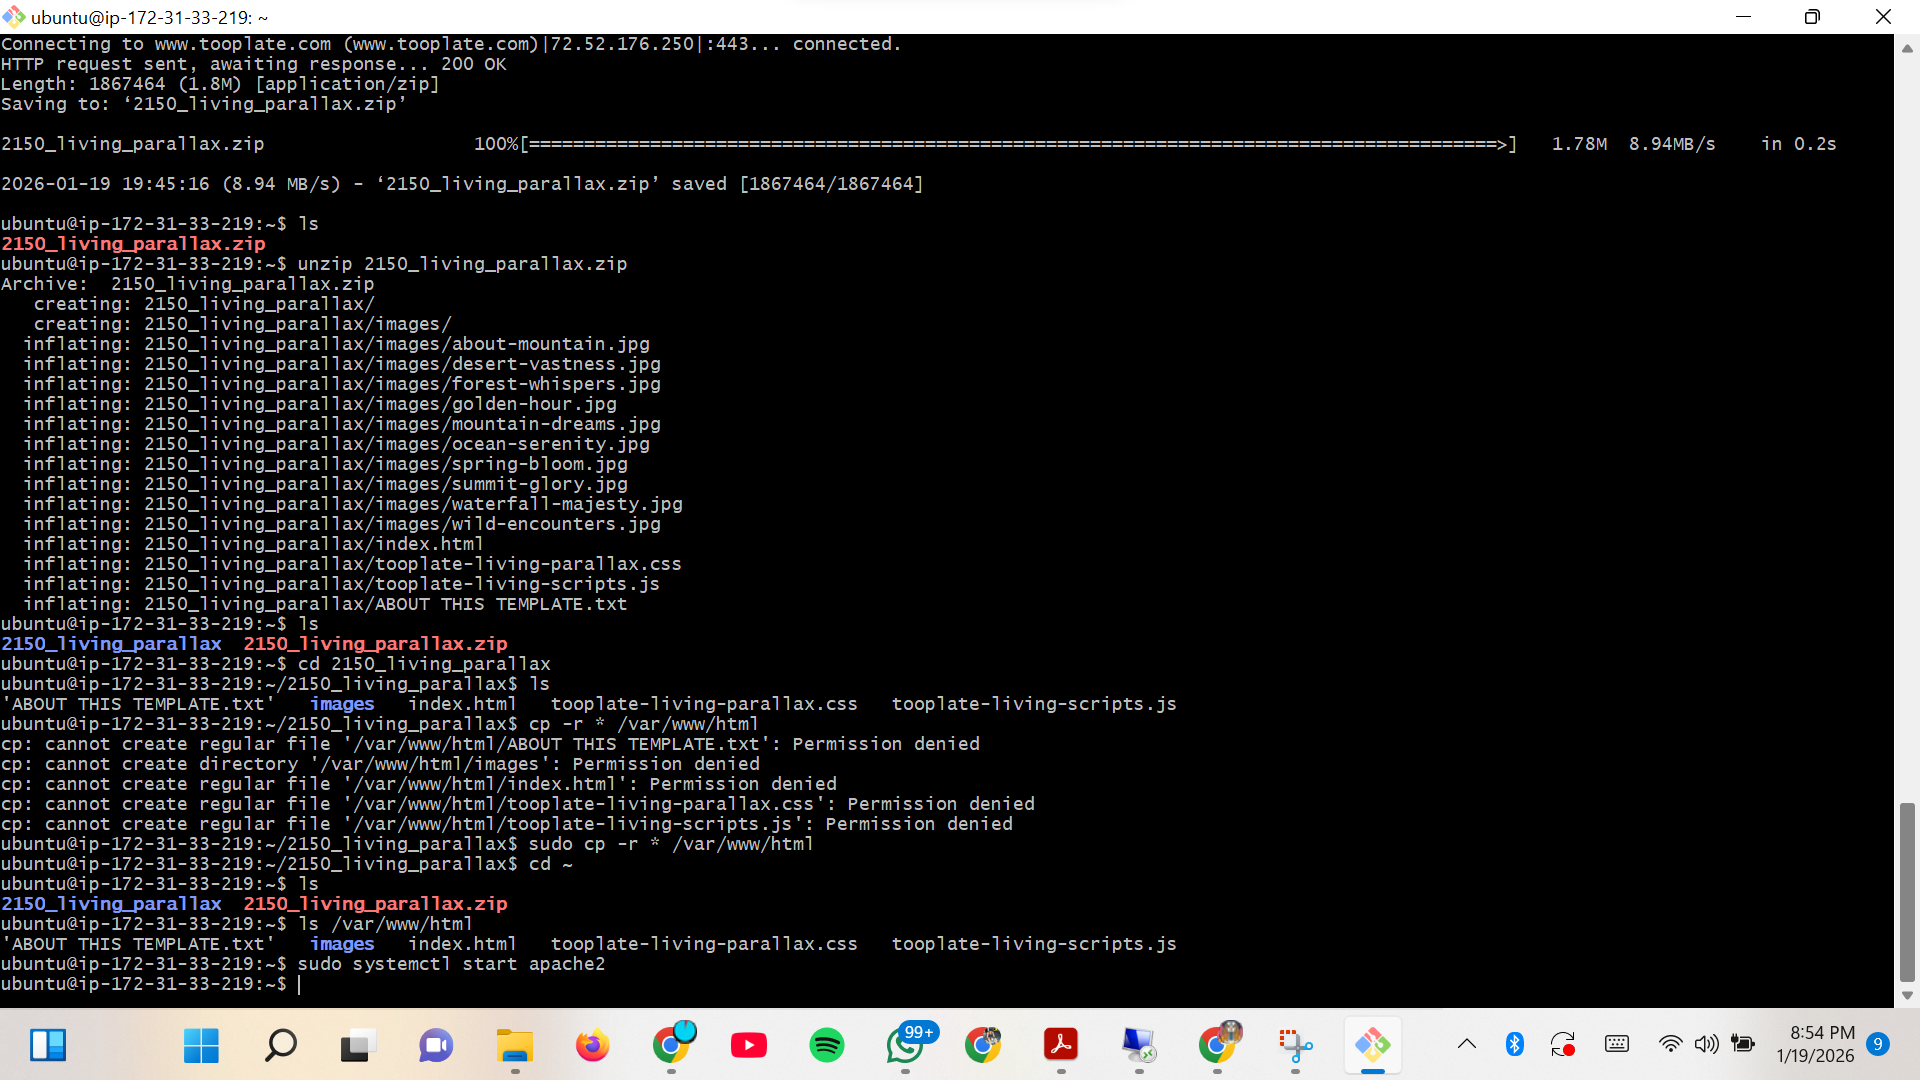Click the terminal scrollbar up arrow
1920x1080 pixels.
pos(1907,47)
